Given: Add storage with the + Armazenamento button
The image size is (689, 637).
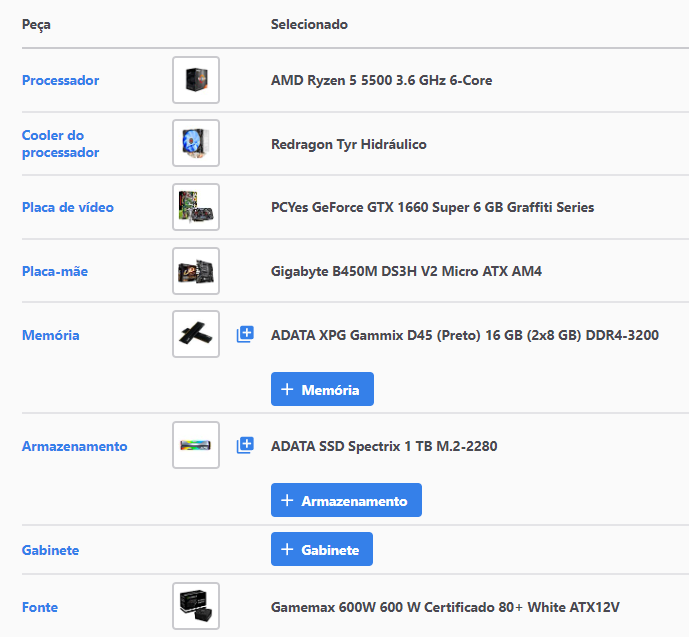Looking at the screenshot, I should [x=346, y=500].
